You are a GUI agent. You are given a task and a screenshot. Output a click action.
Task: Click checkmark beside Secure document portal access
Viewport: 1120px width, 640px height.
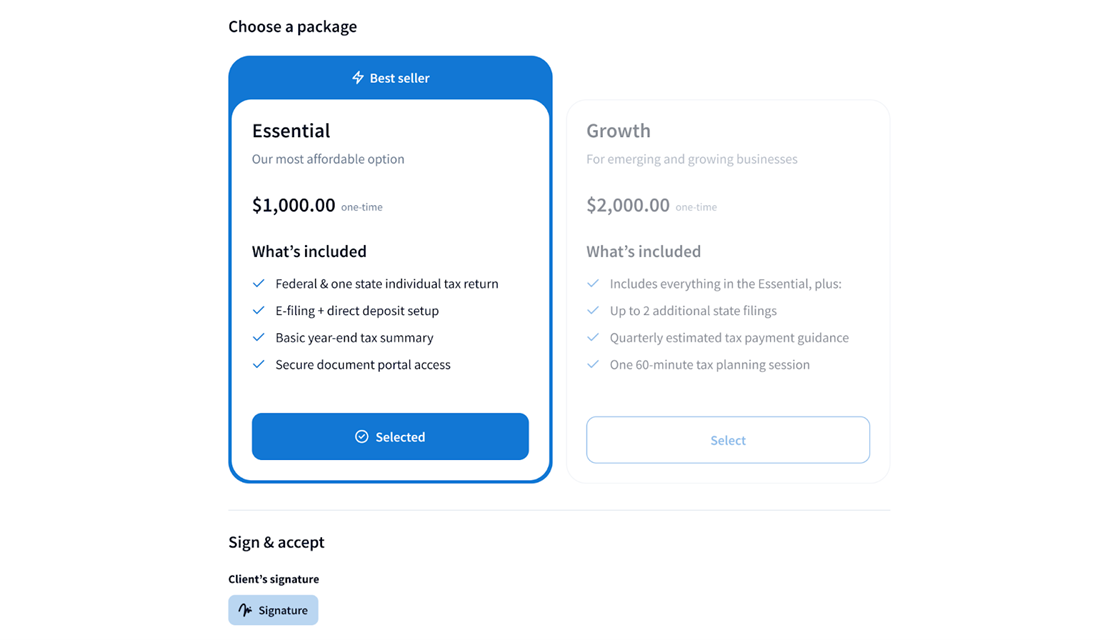(259, 365)
